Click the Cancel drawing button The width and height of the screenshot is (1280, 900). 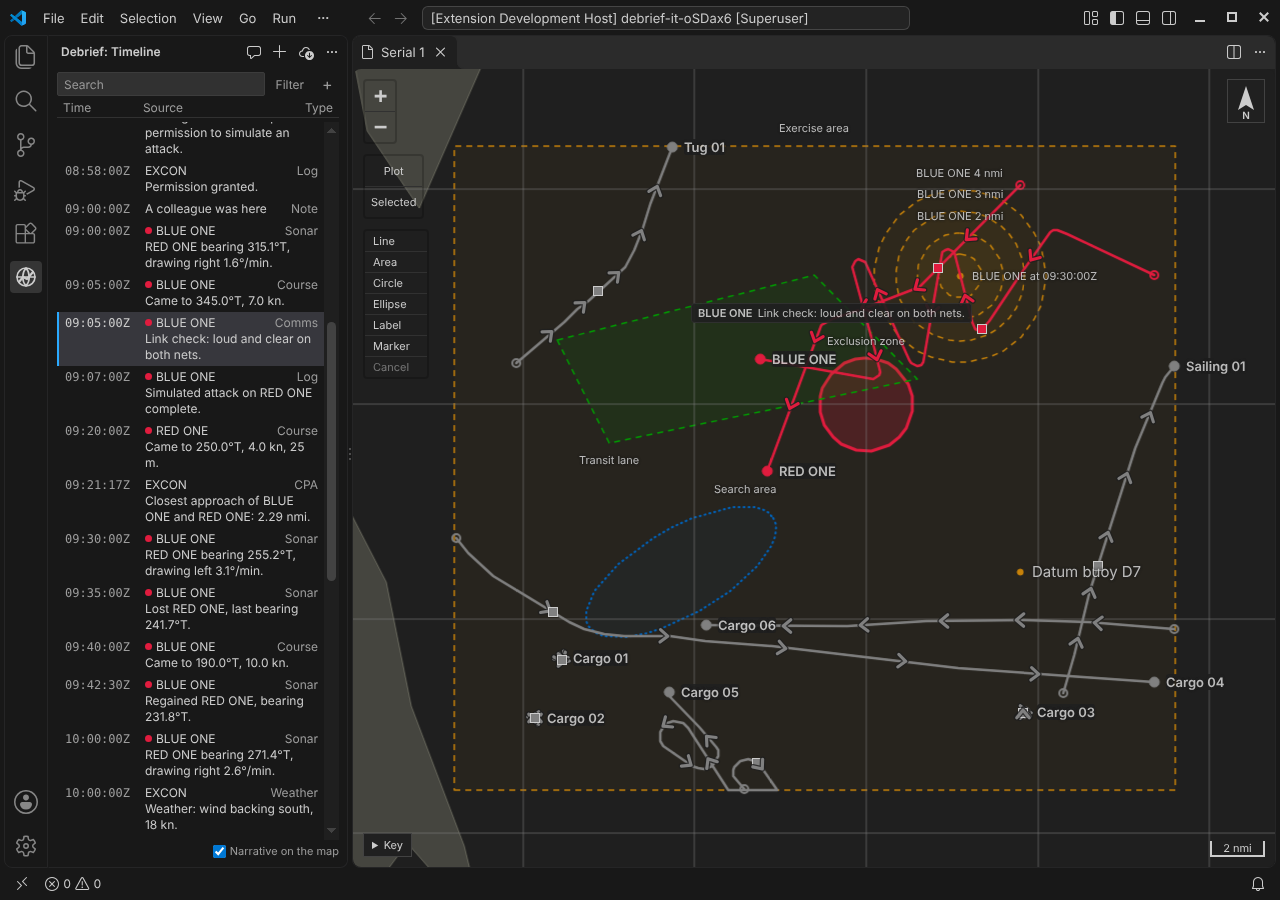[396, 367]
